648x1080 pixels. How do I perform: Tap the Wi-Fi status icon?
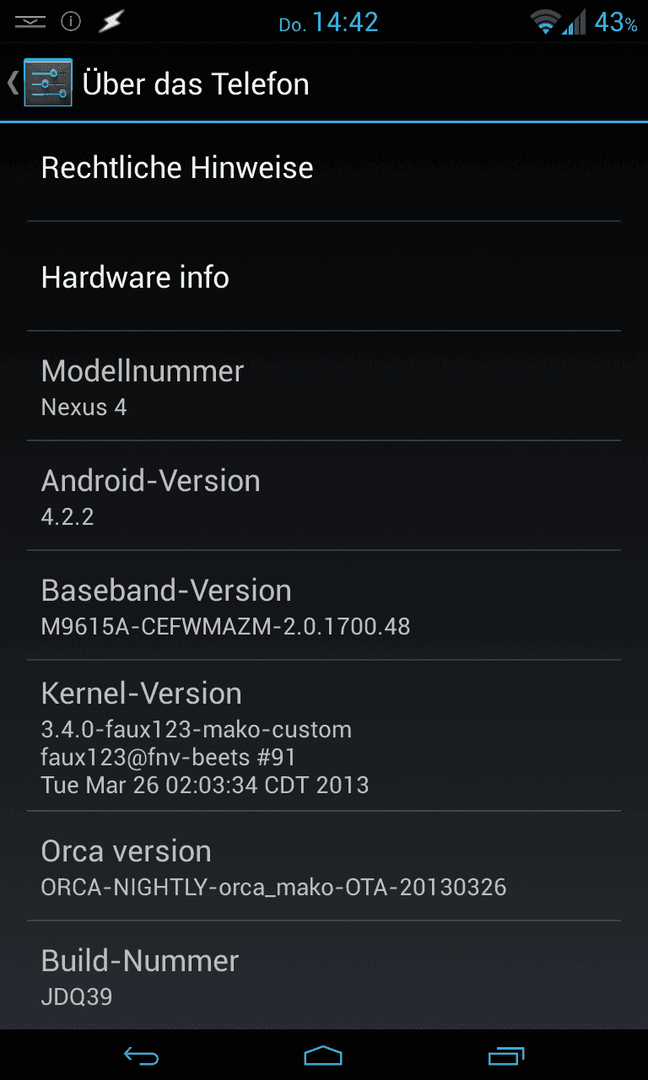tap(545, 23)
